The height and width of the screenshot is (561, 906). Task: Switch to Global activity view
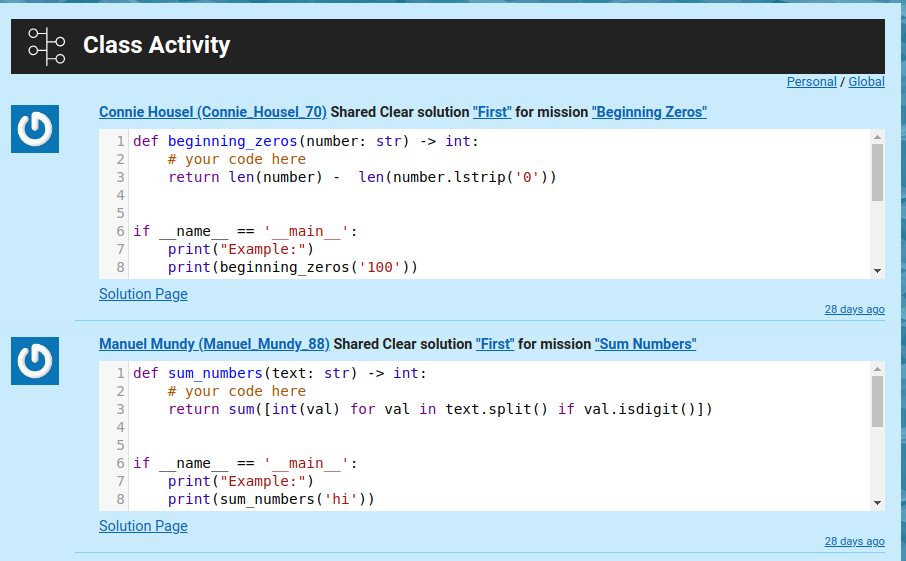[866, 81]
